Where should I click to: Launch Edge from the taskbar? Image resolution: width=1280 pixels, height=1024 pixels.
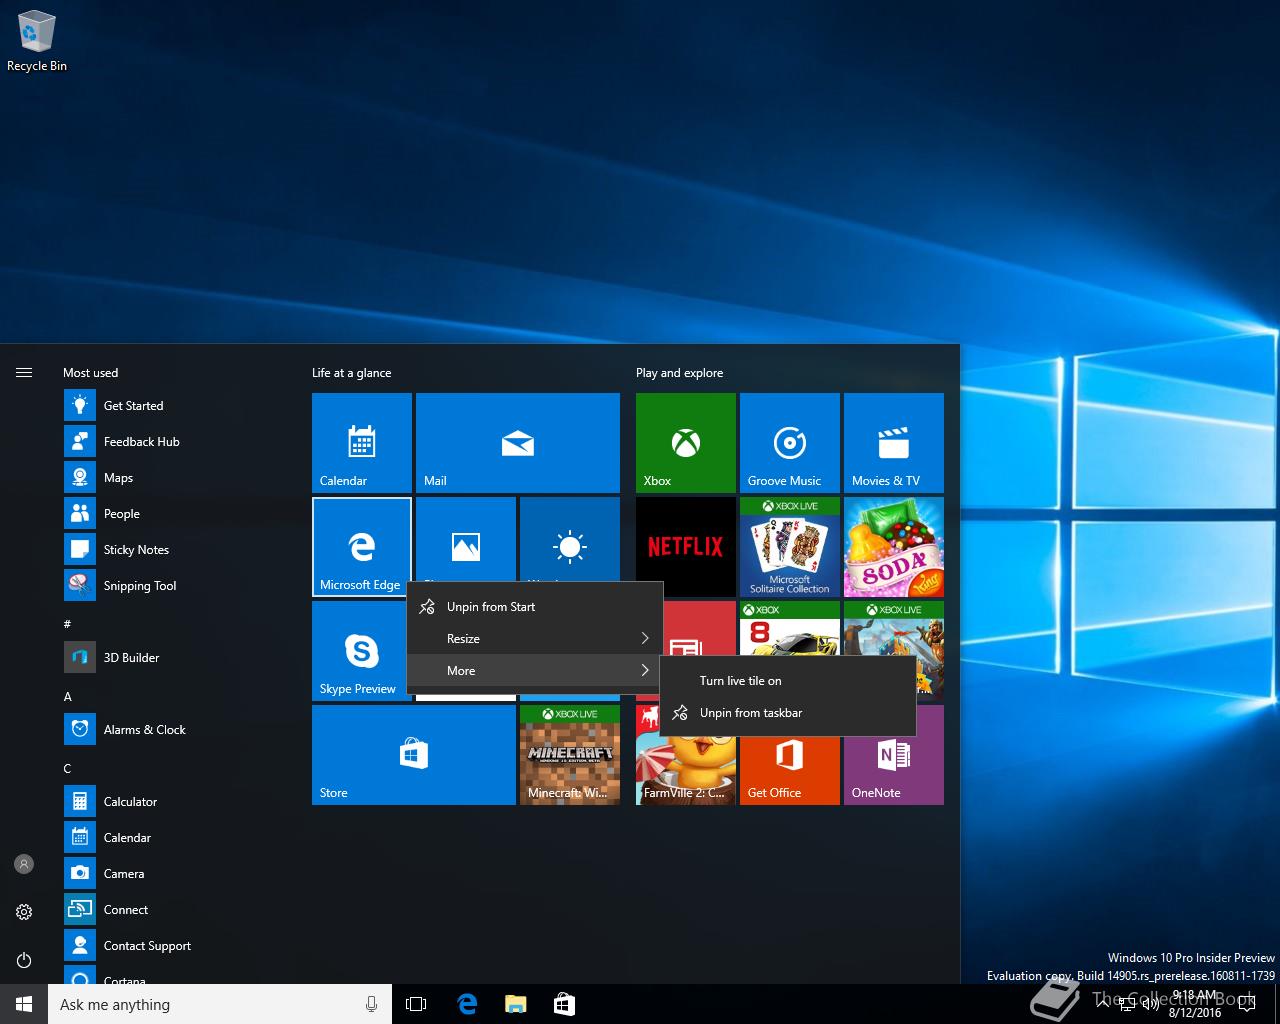466,1004
